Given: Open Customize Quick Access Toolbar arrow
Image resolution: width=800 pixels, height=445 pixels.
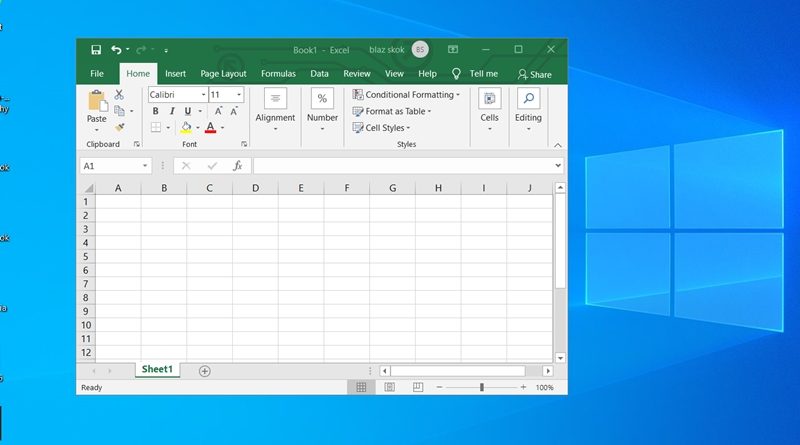Looking at the screenshot, I should coord(166,50).
